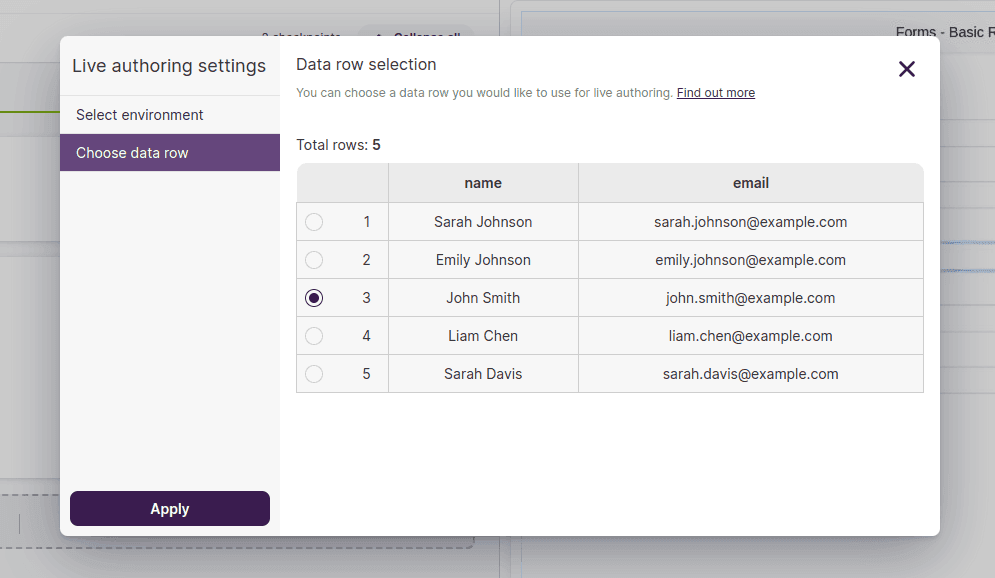The width and height of the screenshot is (995, 578).
Task: Select Liam Chen's row via radio button
Action: click(314, 335)
